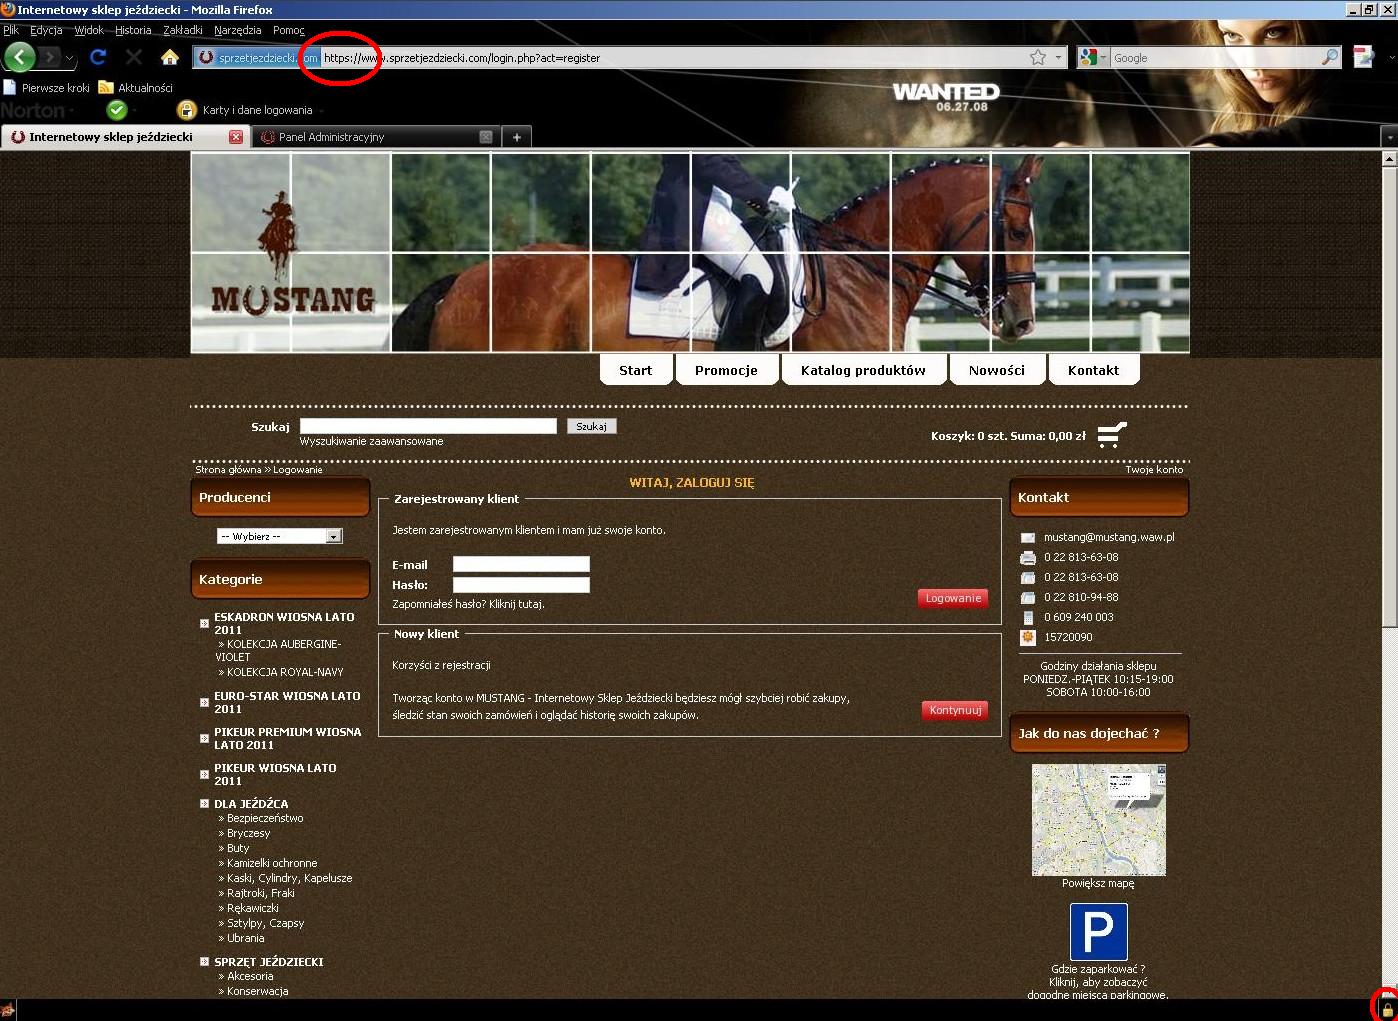The height and width of the screenshot is (1021, 1398).
Task: Expand the EURO-STAR WIOSNA LATO 2011 category
Action: [x=204, y=702]
